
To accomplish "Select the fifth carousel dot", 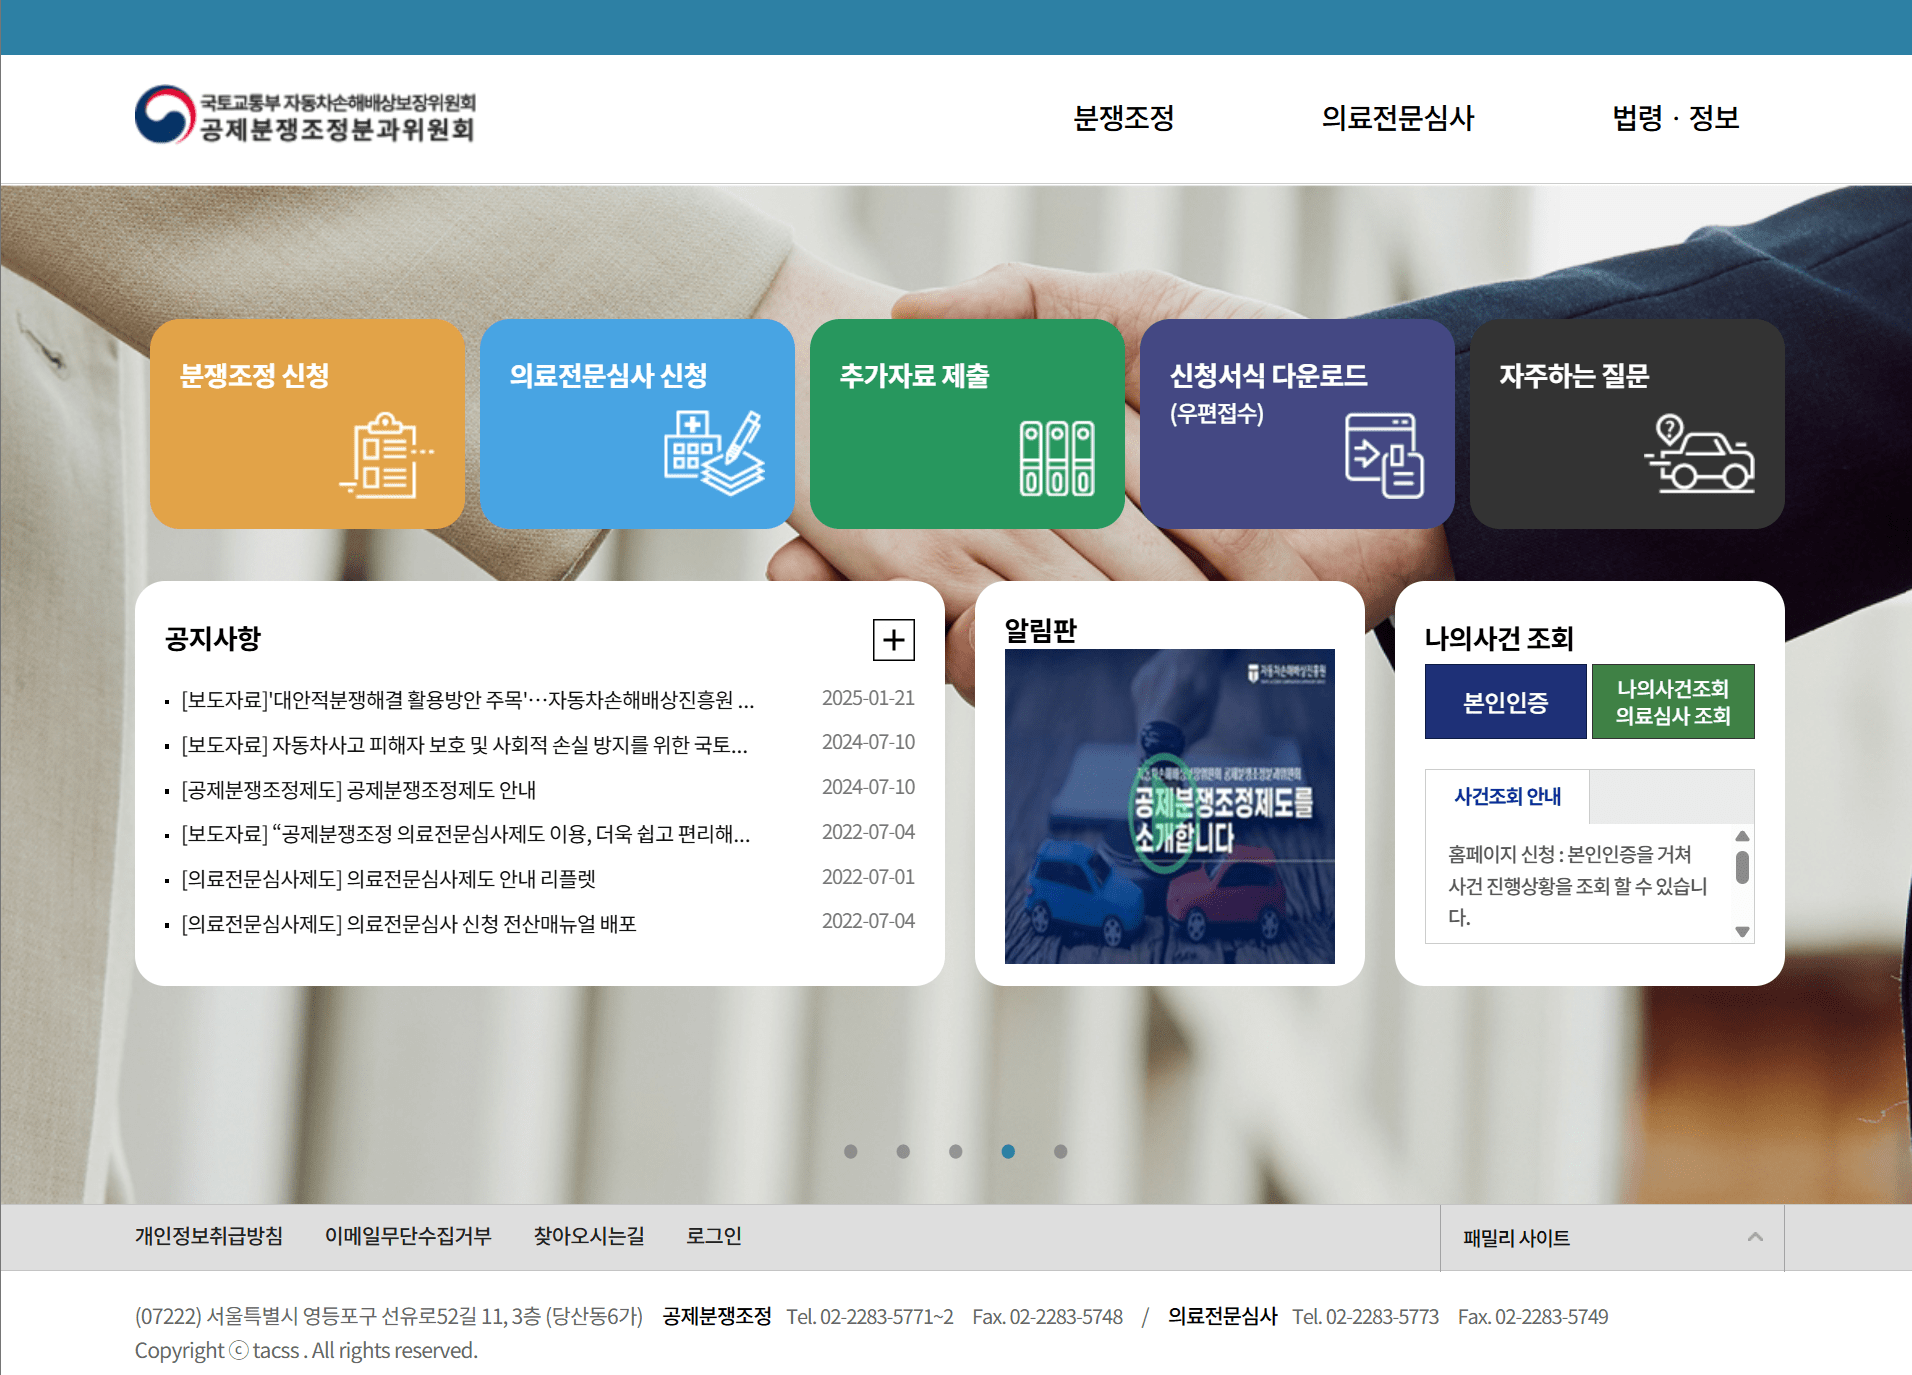I will (1061, 1151).
